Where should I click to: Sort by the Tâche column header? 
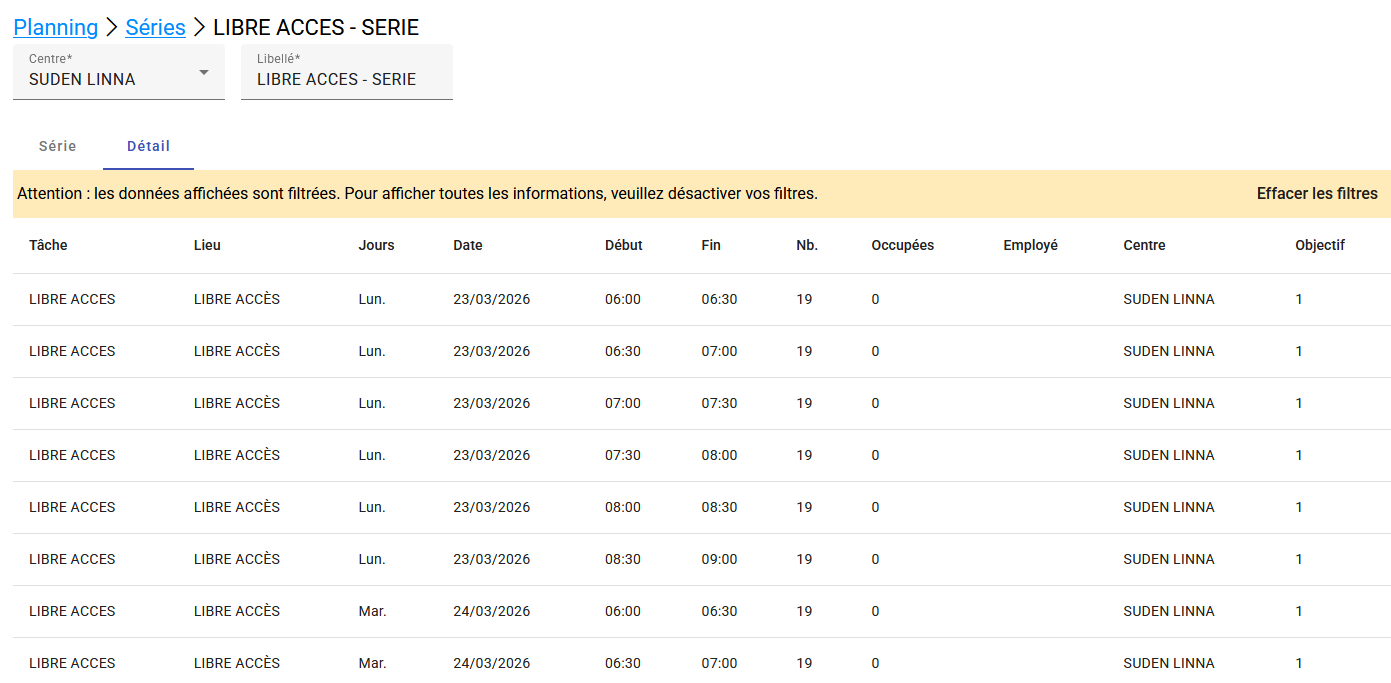(x=48, y=245)
